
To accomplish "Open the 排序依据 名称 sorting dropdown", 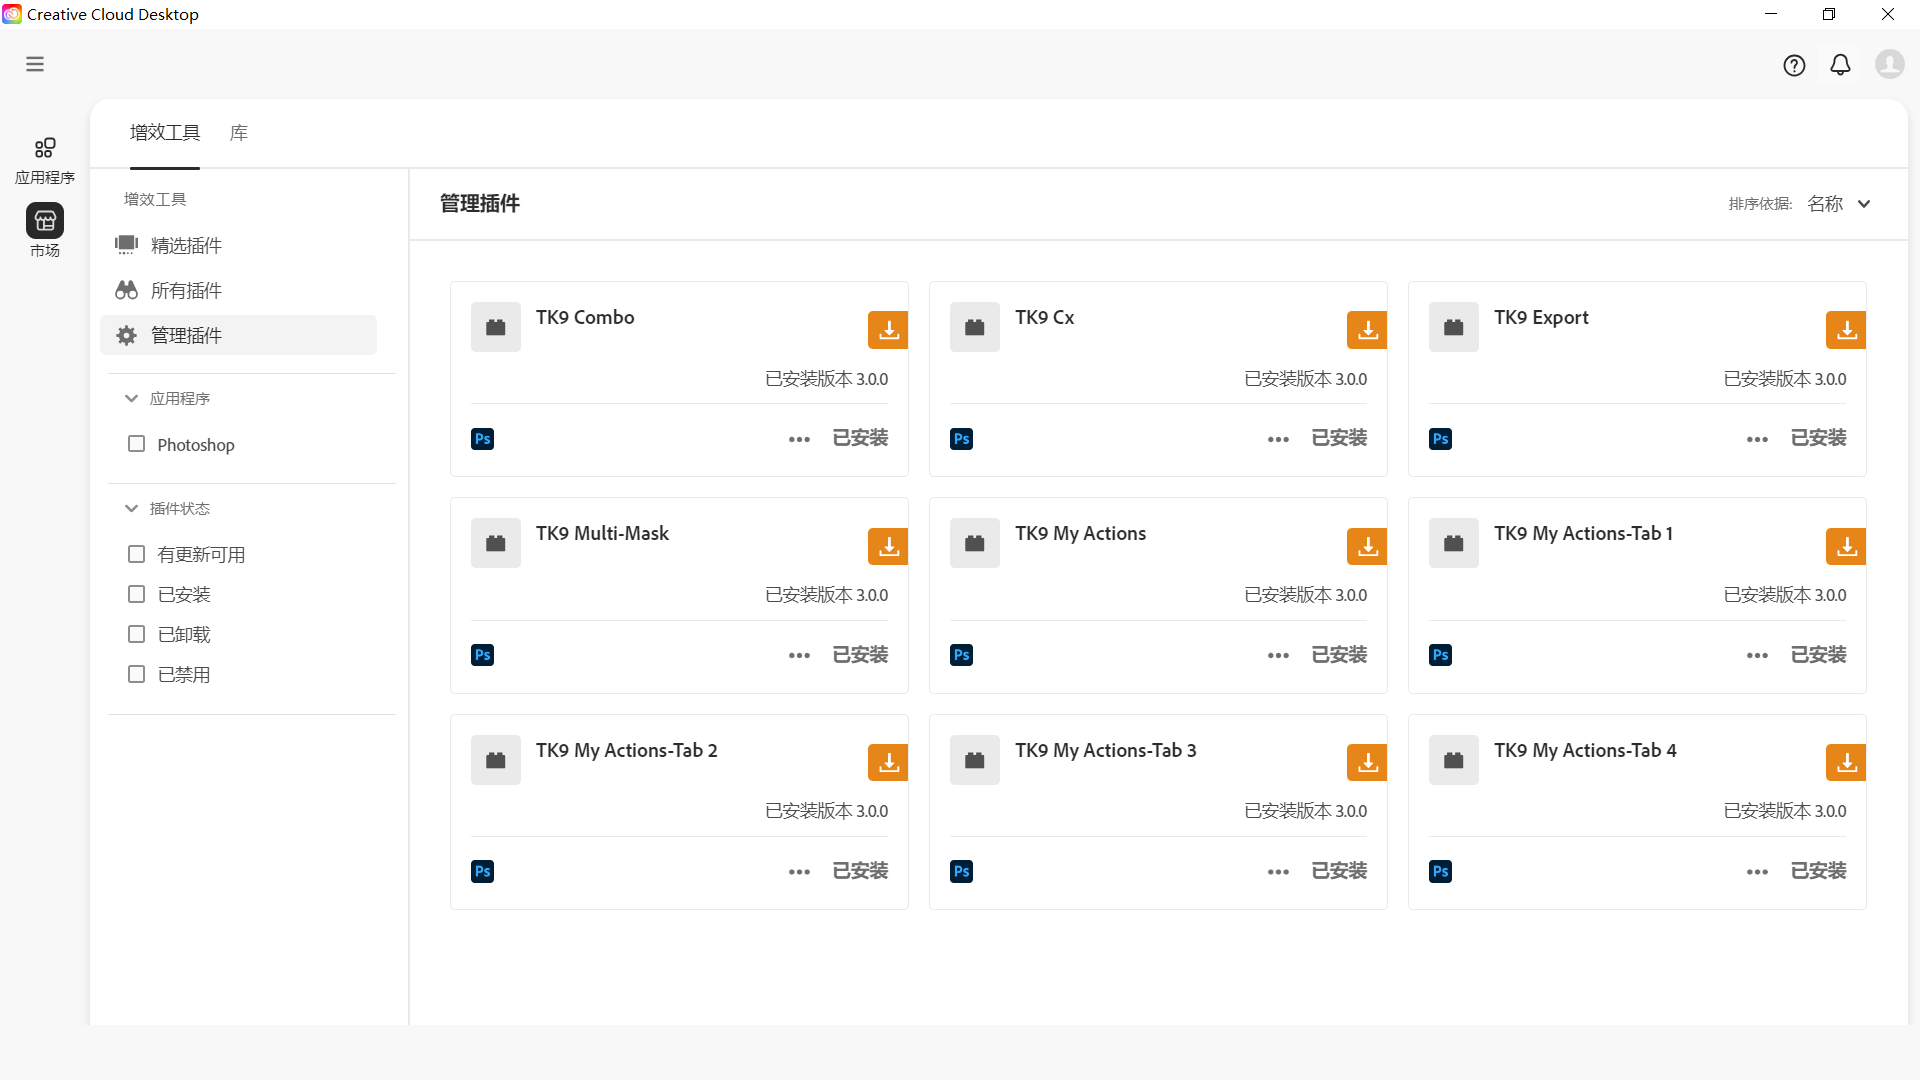I will [x=1840, y=203].
